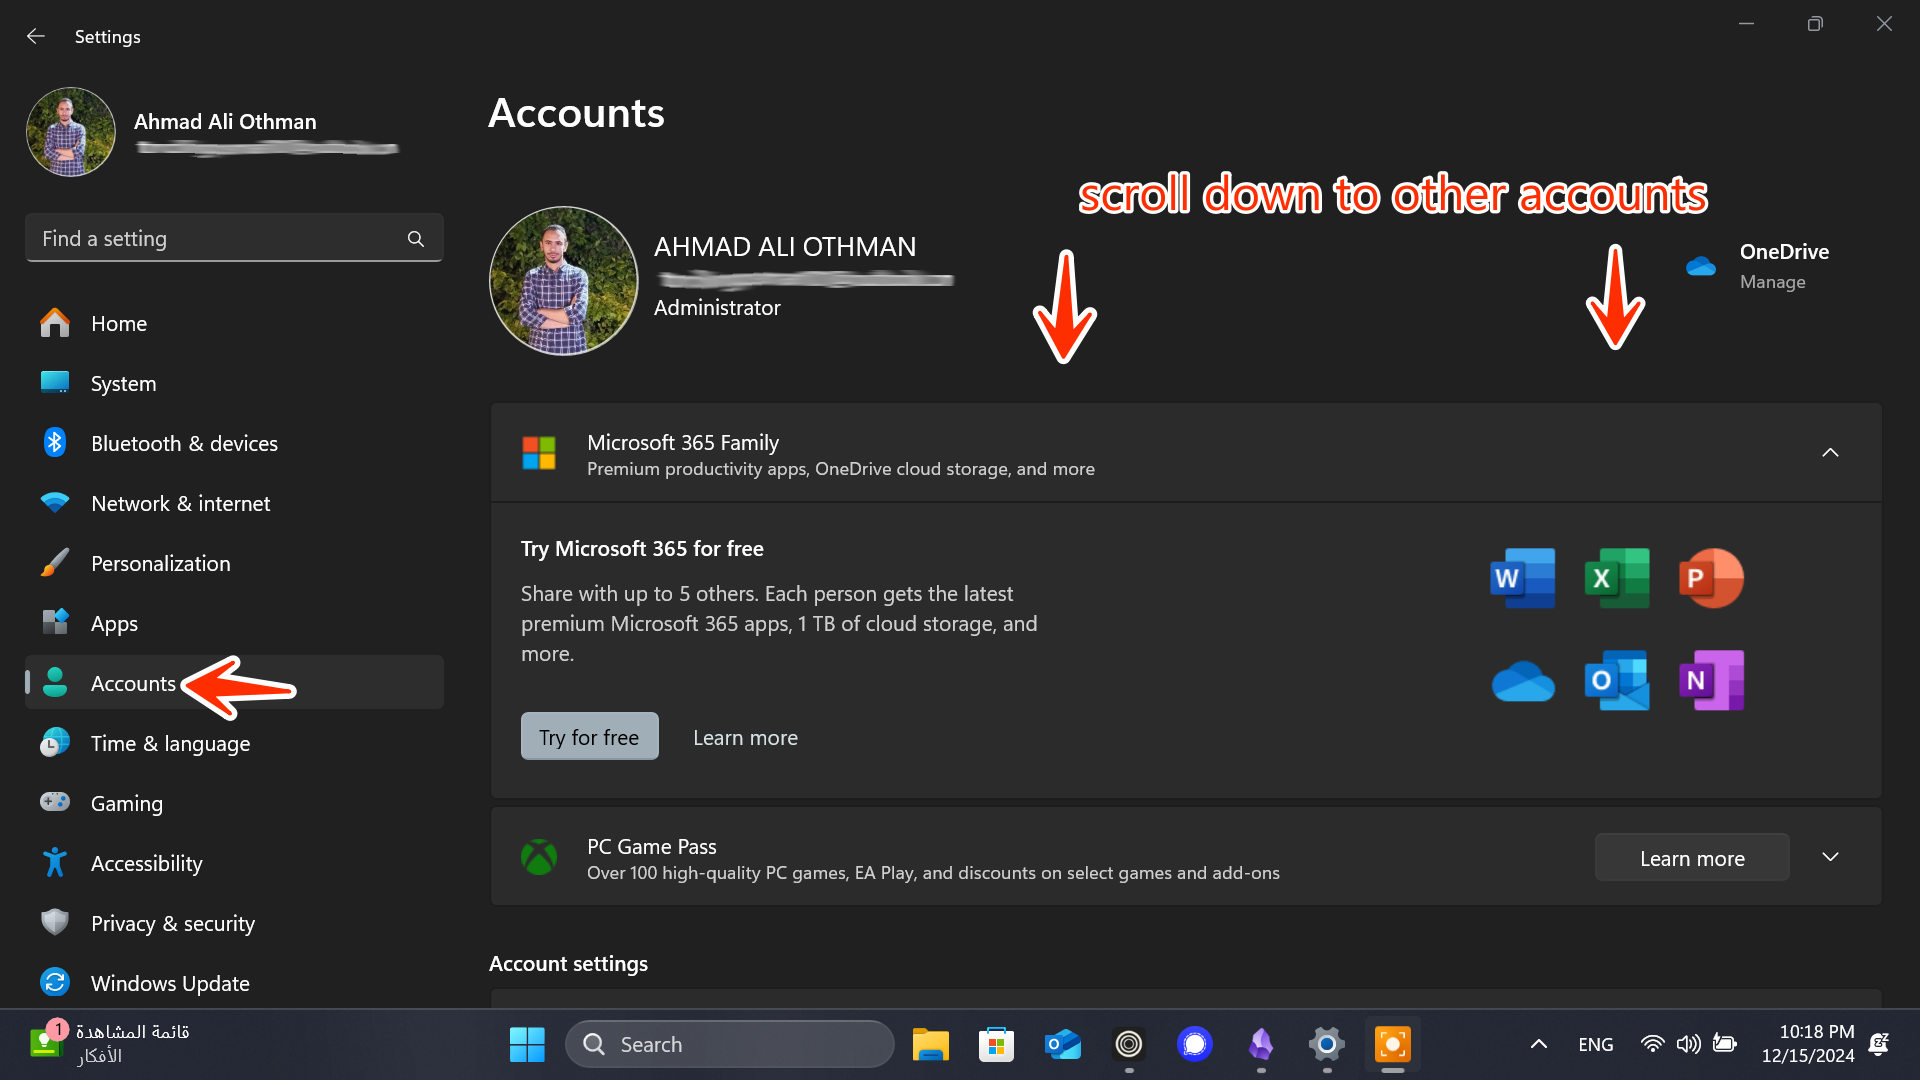Screen dimensions: 1920x1080
Task: Open Bluetooth & devices settings
Action: click(184, 443)
